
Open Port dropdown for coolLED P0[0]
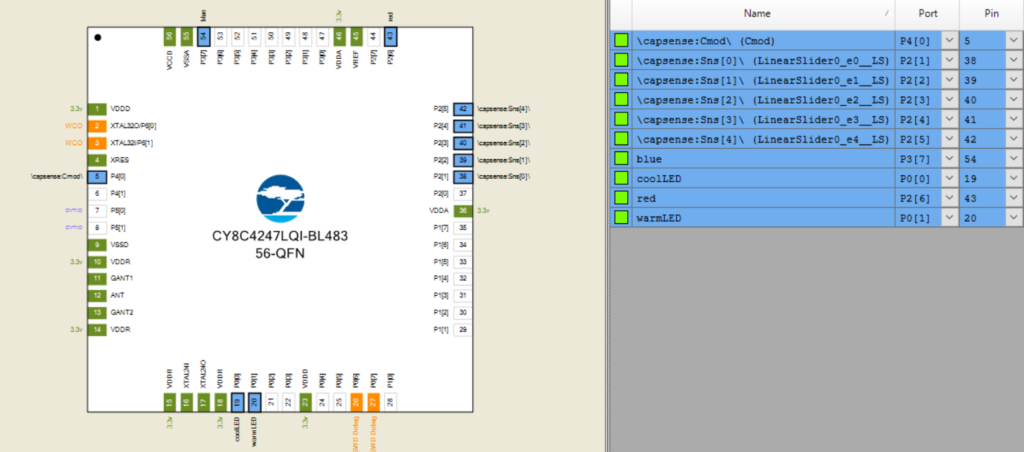(x=950, y=178)
